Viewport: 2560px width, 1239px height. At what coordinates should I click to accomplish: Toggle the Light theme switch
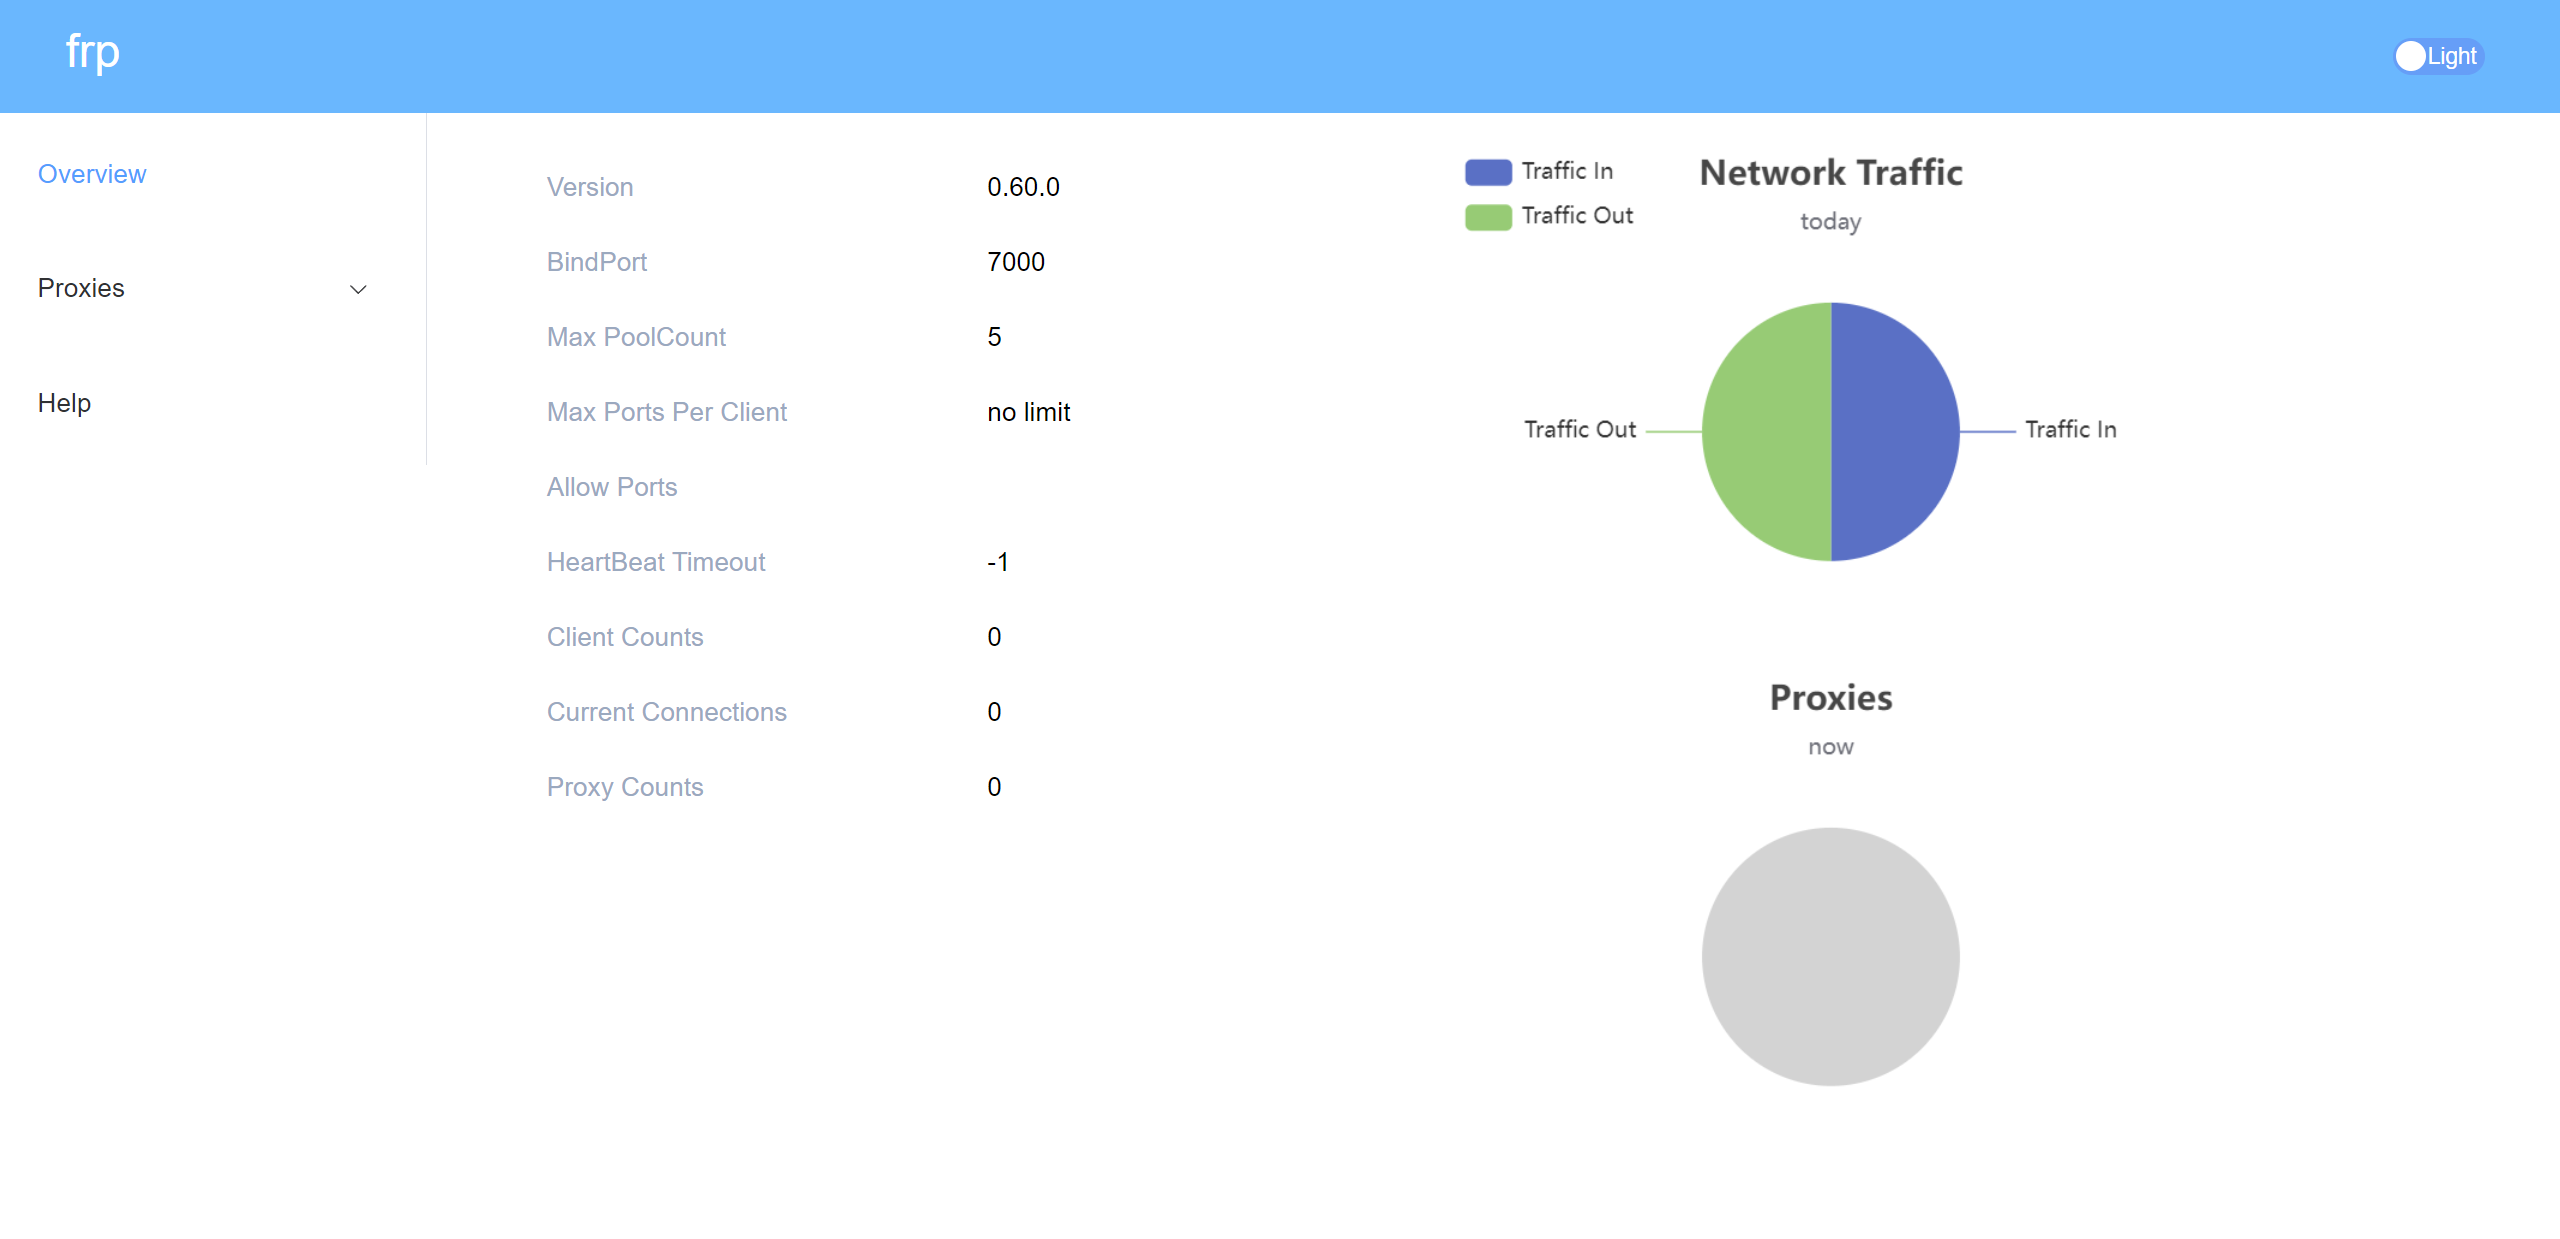(2437, 56)
